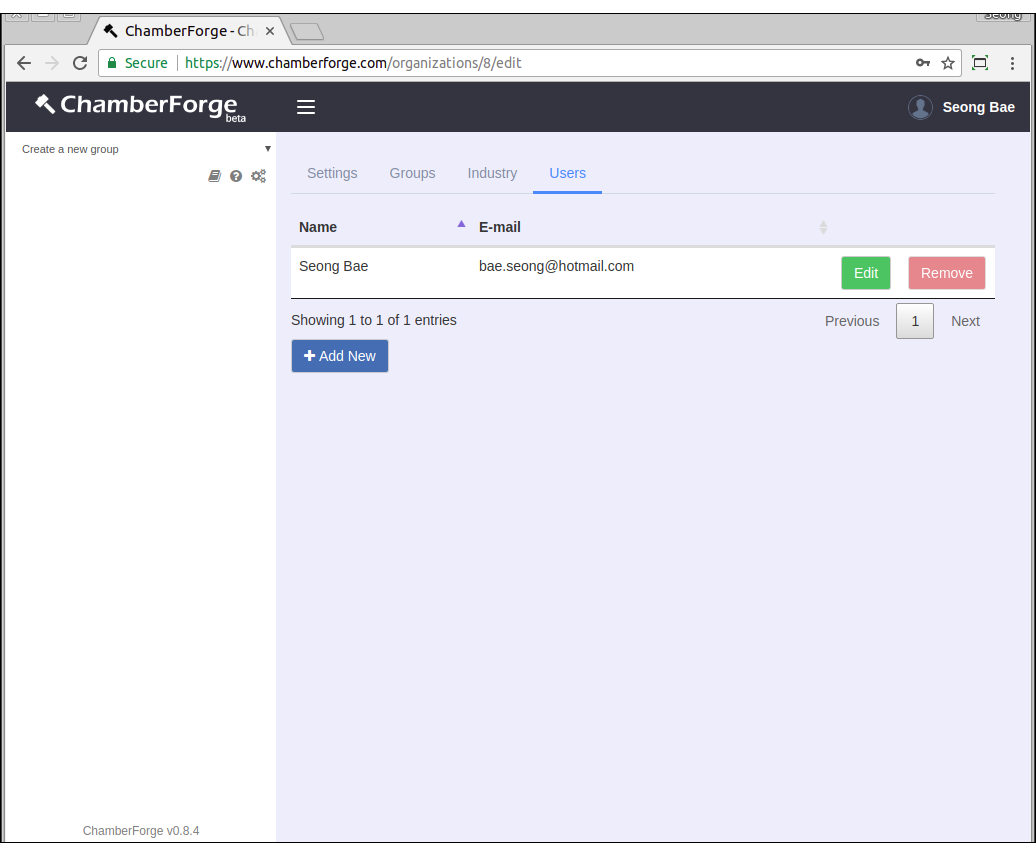Open the Groups tab

click(412, 173)
